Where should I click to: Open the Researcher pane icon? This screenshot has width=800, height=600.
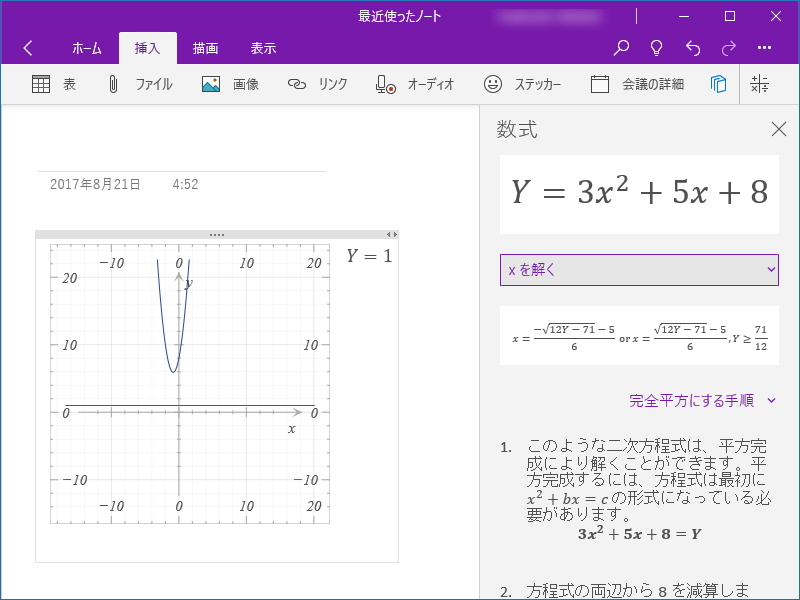click(718, 84)
